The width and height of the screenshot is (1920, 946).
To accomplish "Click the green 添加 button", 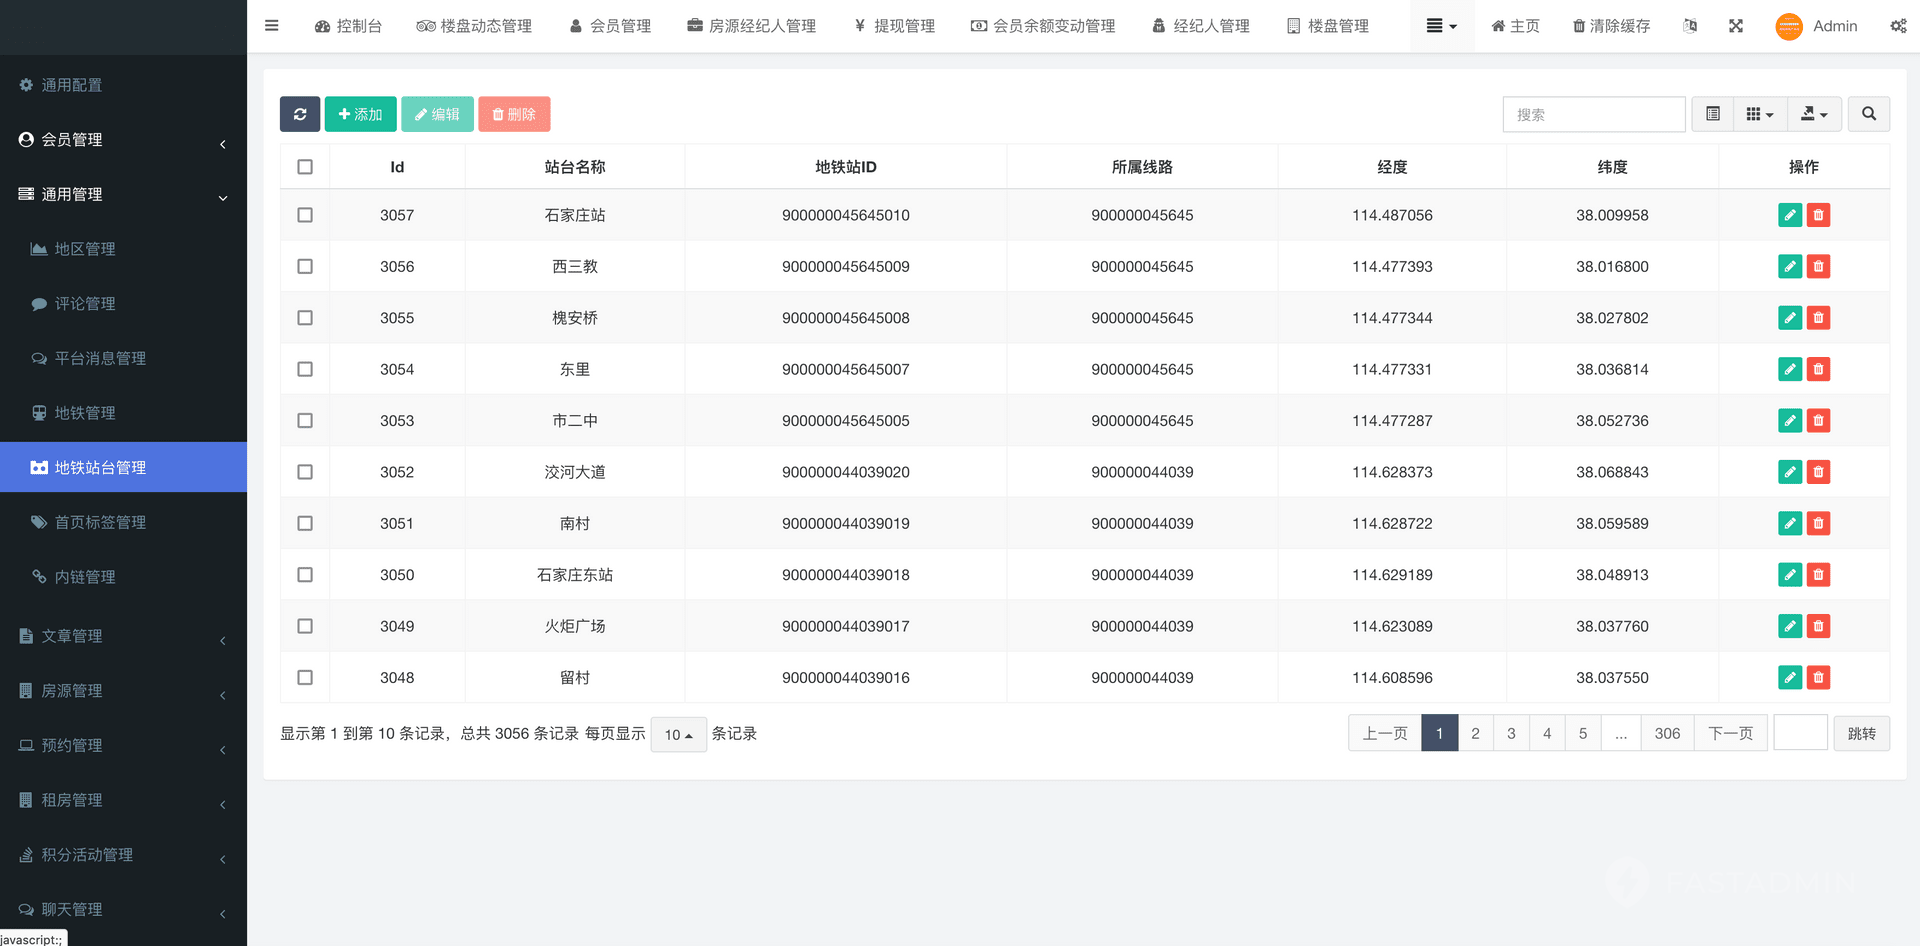I will (360, 114).
